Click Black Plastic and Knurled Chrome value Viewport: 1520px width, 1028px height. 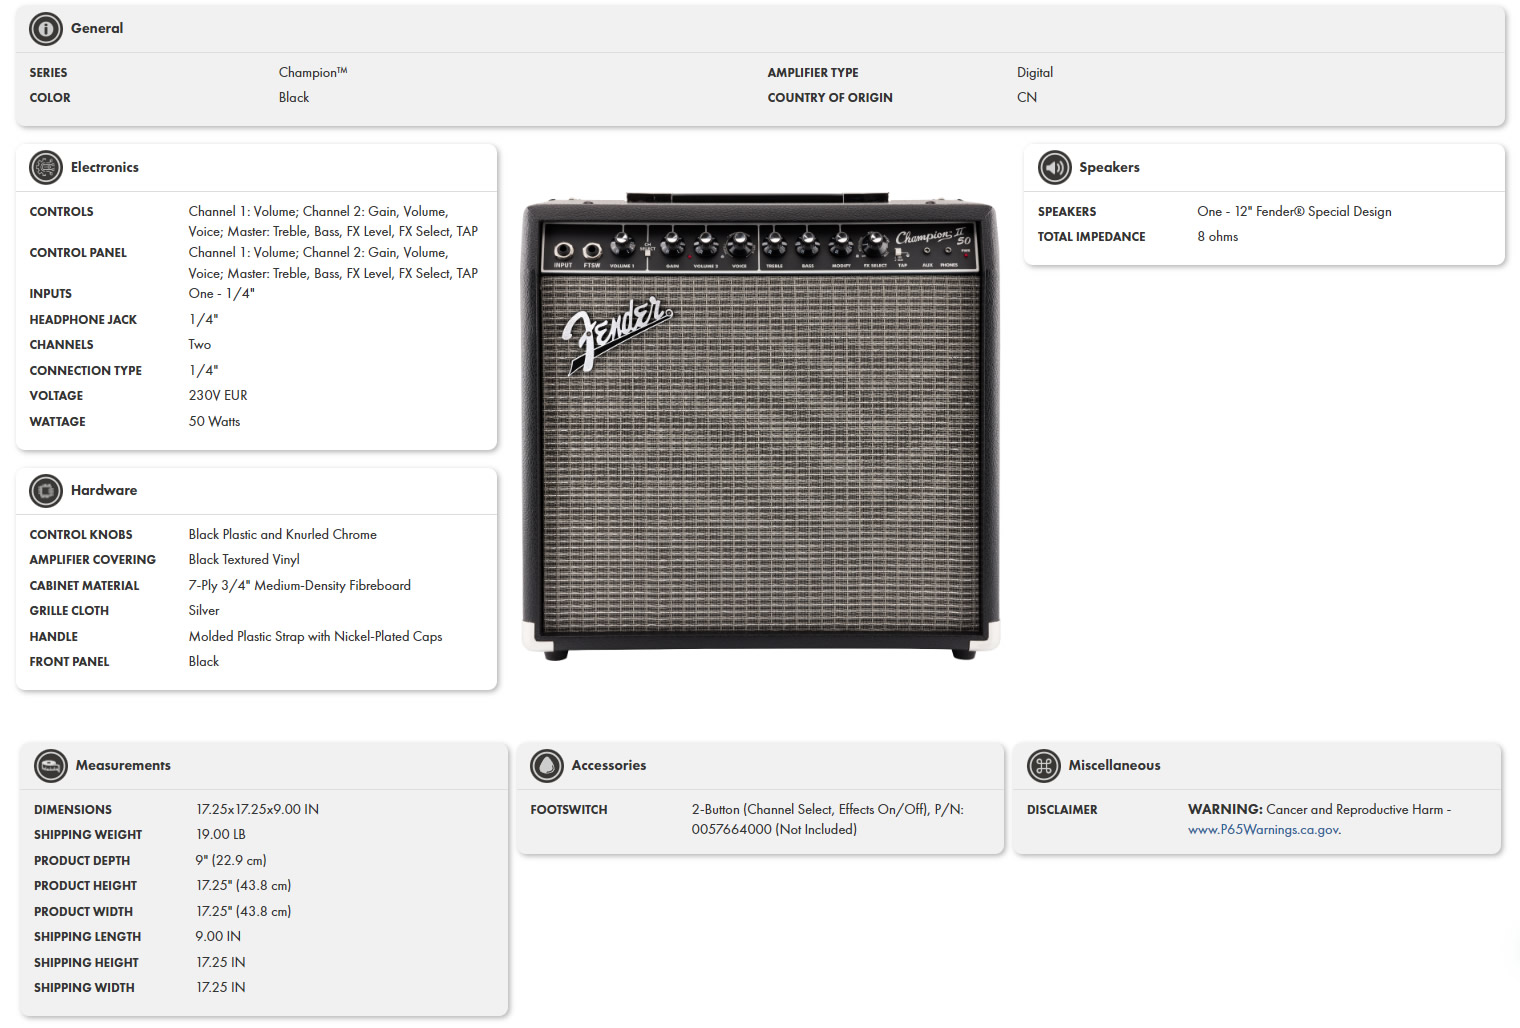(x=283, y=534)
